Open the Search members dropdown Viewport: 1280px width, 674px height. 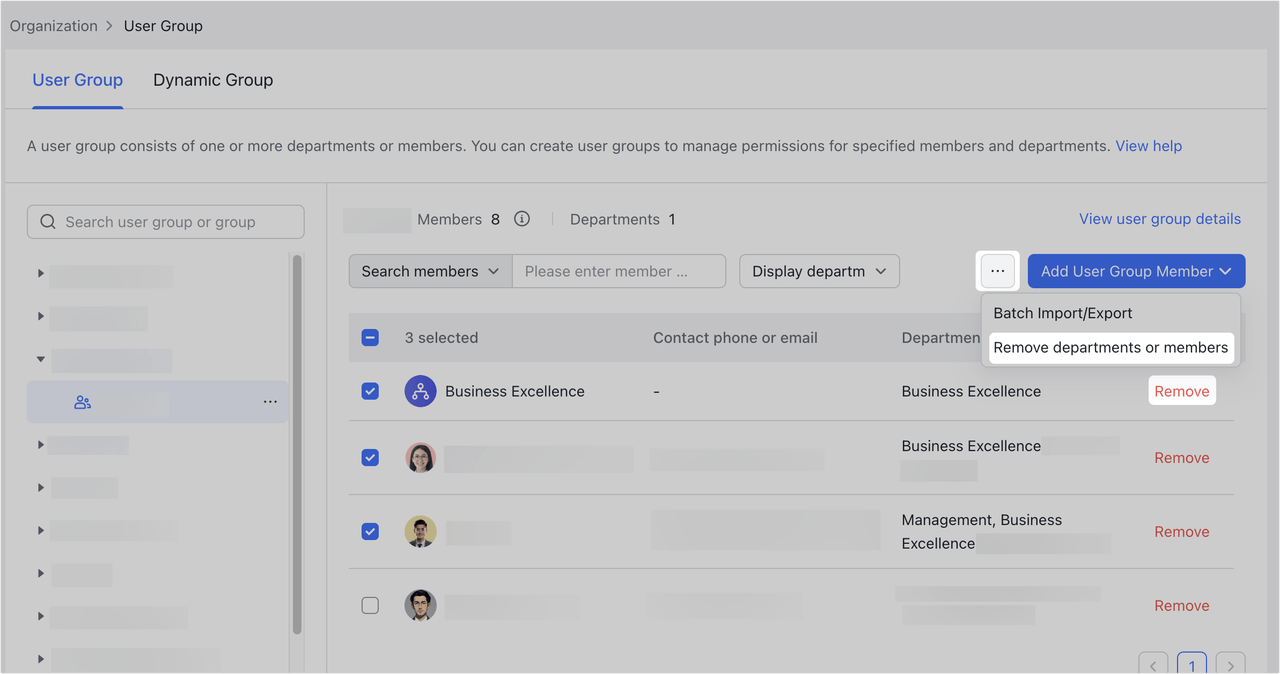[x=430, y=271]
